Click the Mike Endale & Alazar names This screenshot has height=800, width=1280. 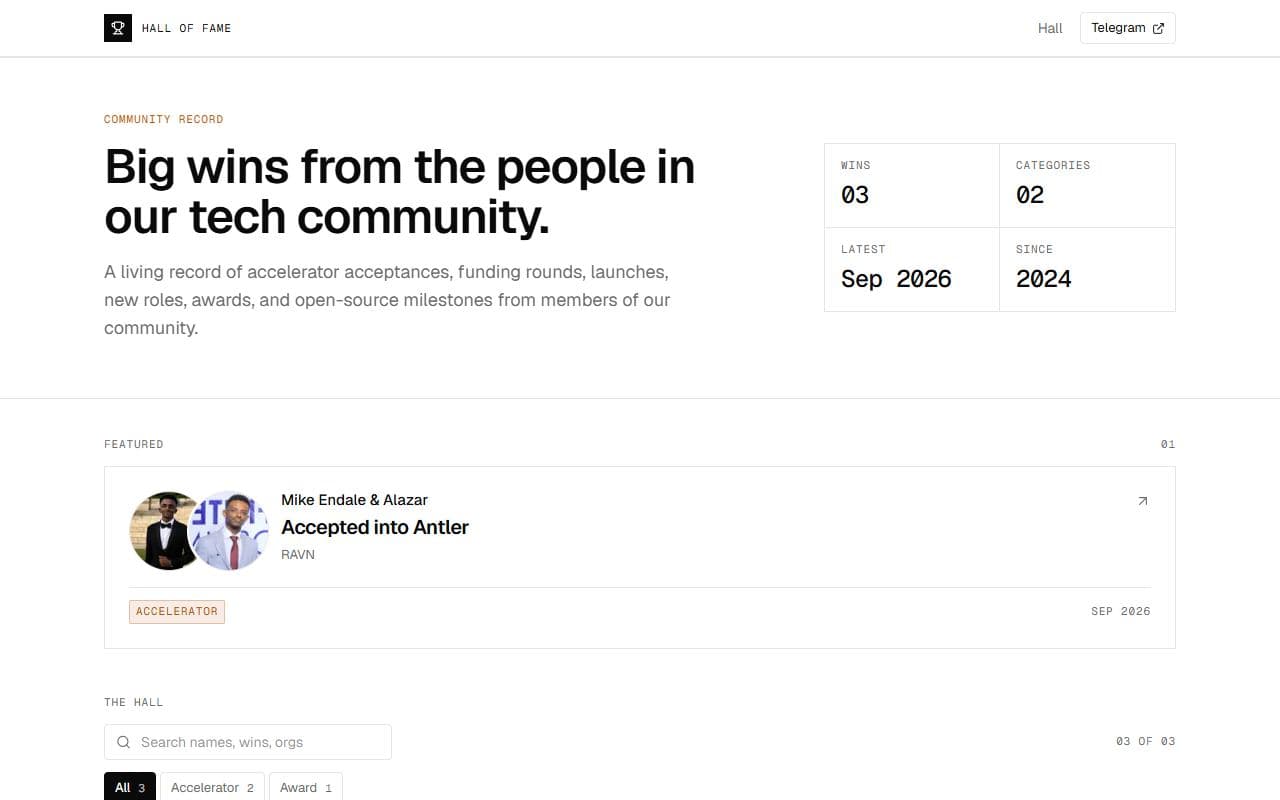354,500
